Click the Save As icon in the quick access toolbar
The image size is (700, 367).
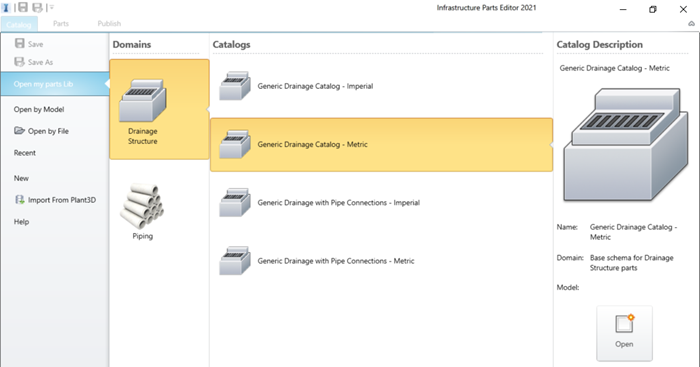38,7
